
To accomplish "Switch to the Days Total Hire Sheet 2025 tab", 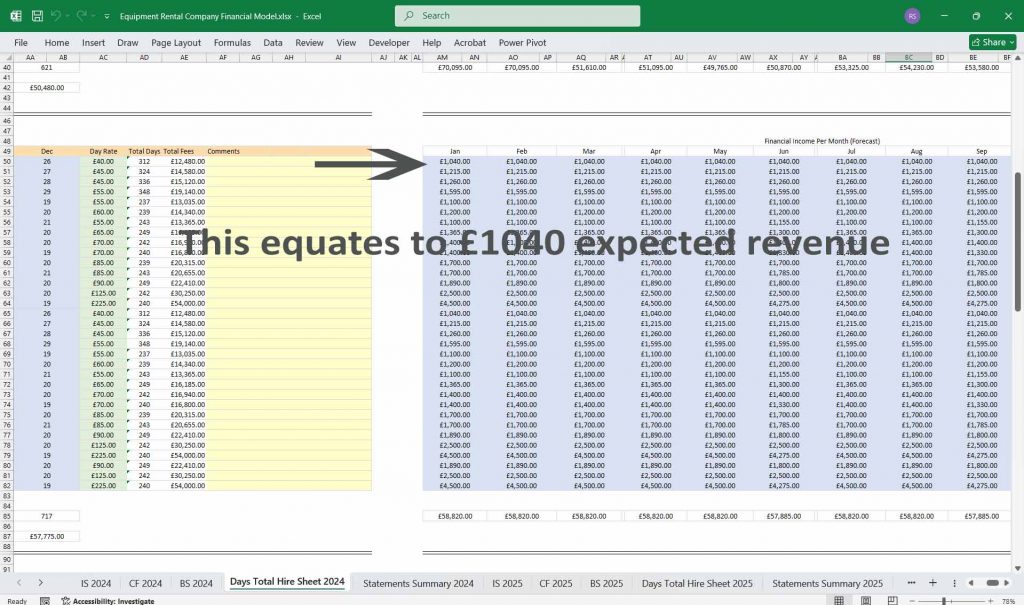I will [697, 582].
